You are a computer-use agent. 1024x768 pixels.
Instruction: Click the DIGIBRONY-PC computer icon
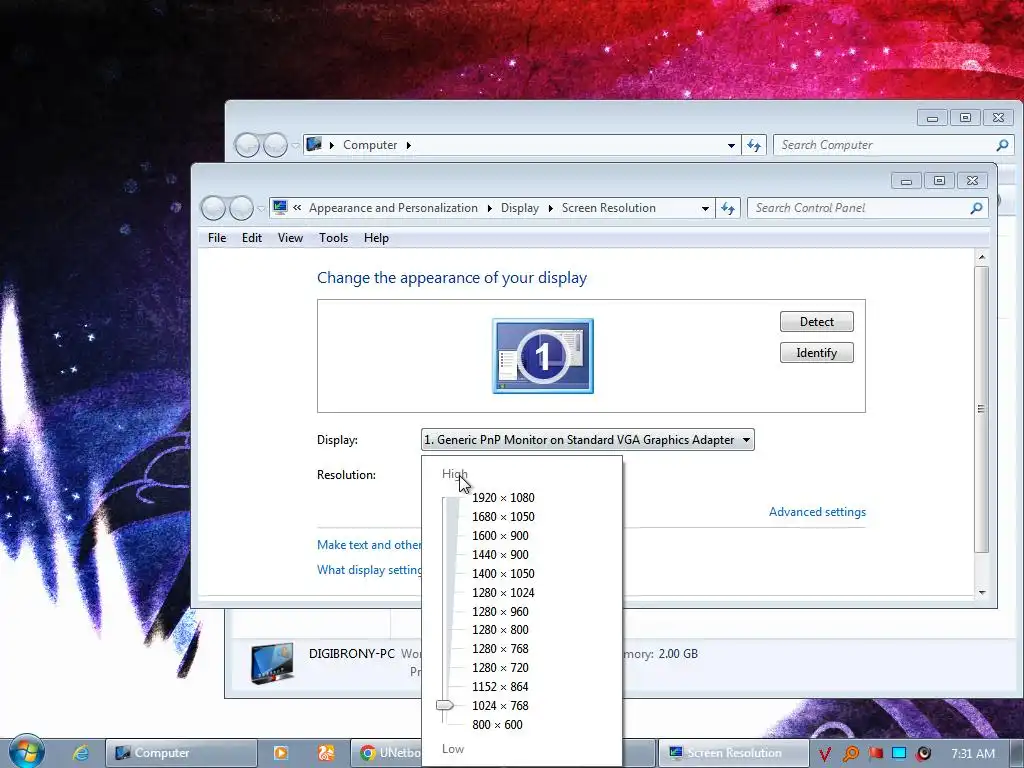click(272, 663)
